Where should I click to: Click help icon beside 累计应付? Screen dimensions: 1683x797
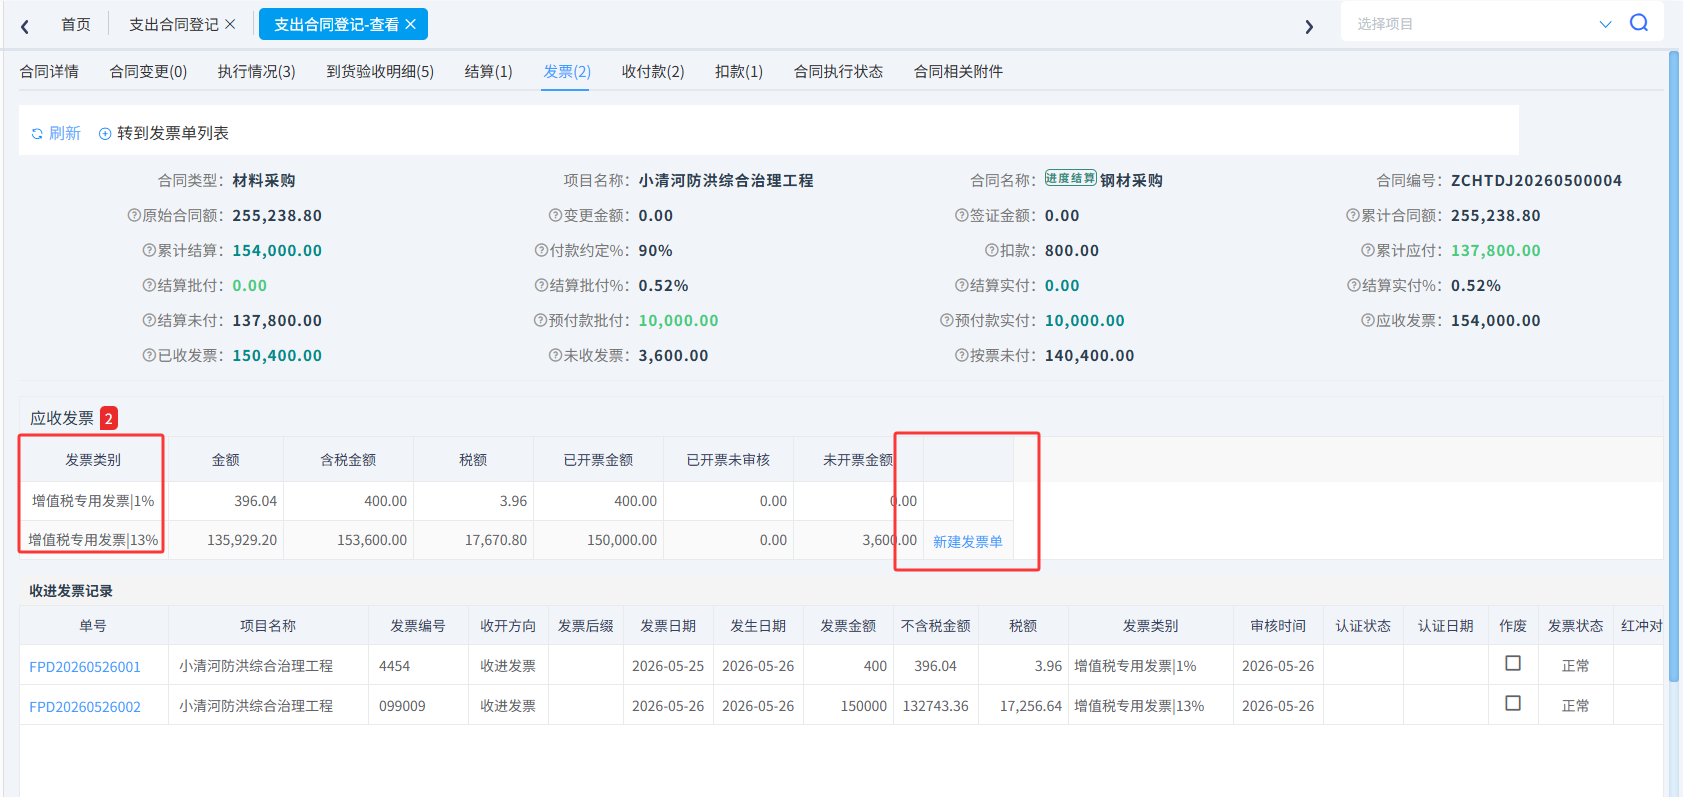(1367, 250)
